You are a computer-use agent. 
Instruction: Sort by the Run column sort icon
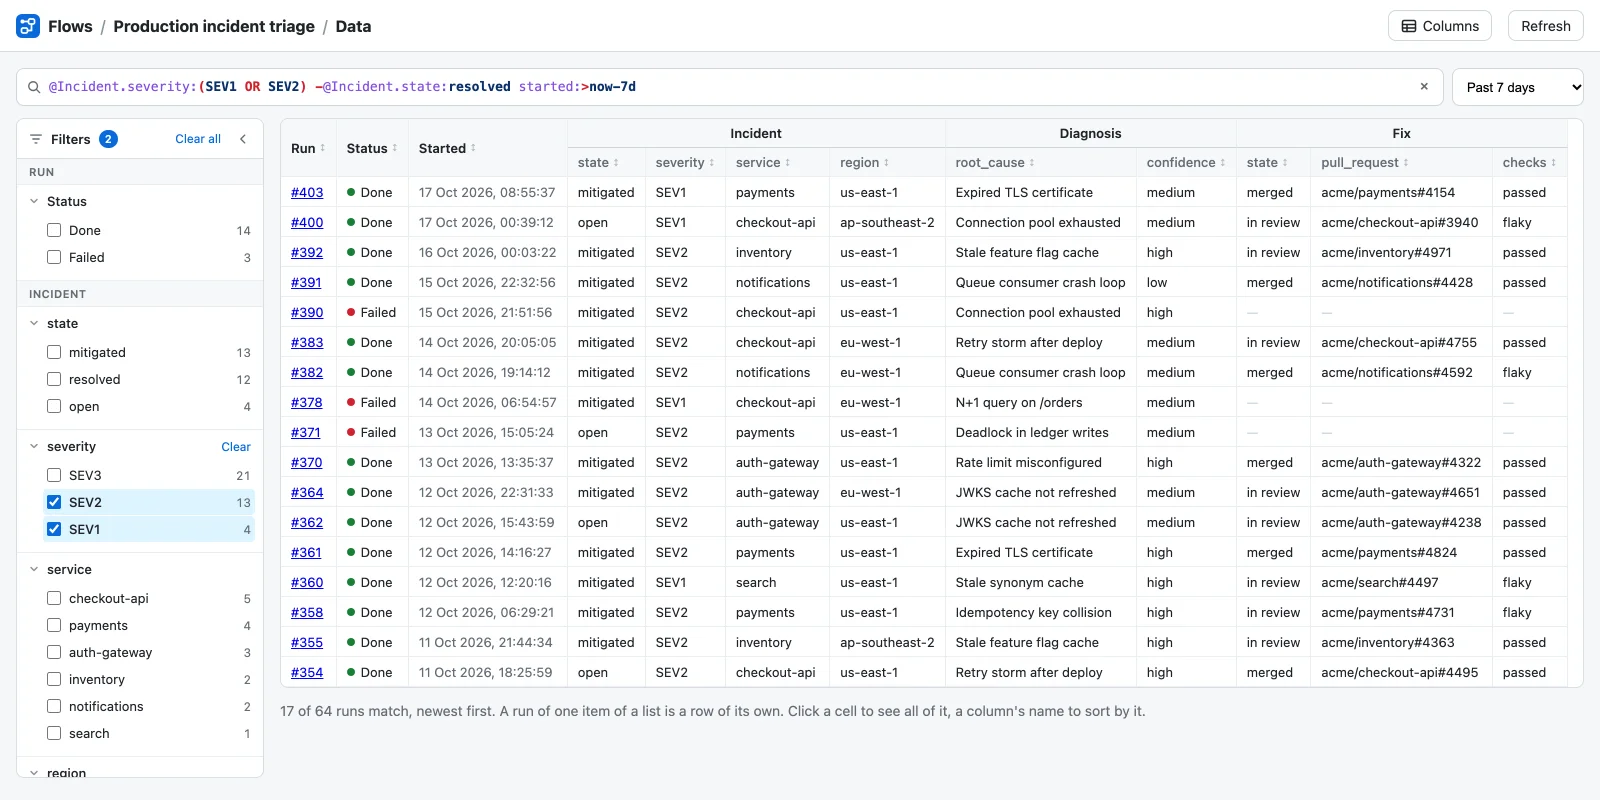[323, 148]
